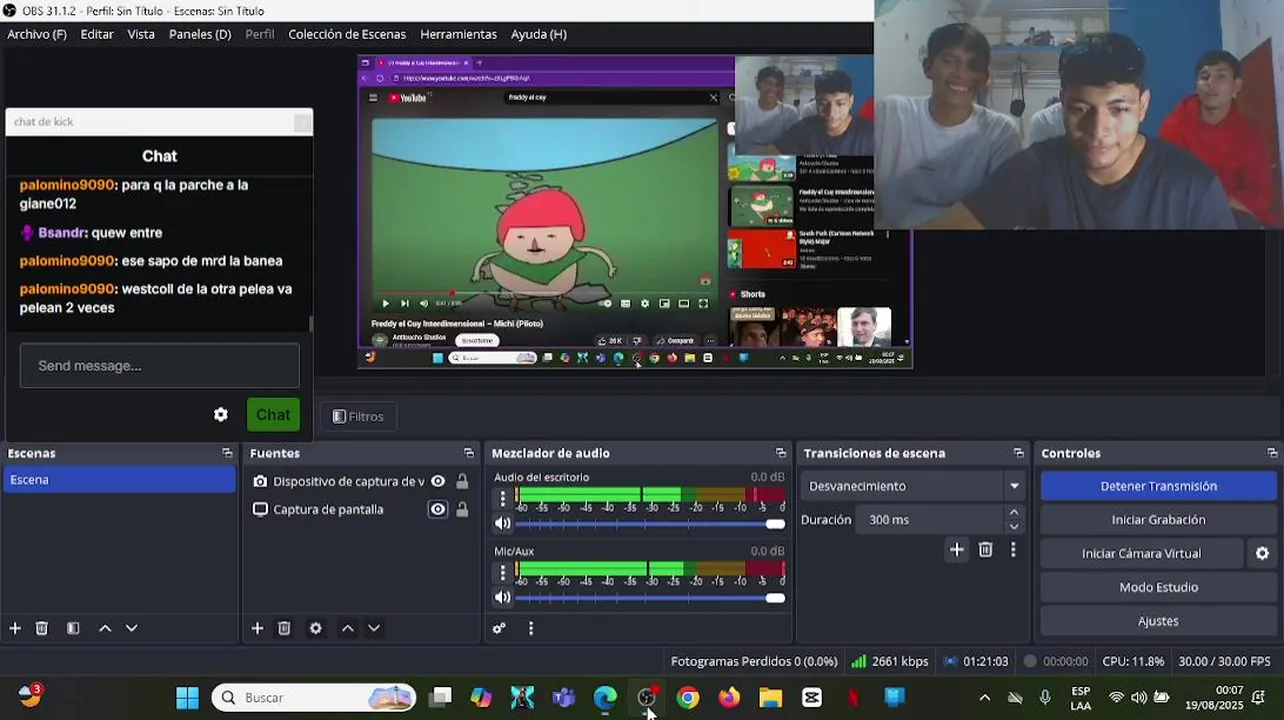Add a new source in Fuentes panel
The height and width of the screenshot is (720, 1284).
pos(257,628)
